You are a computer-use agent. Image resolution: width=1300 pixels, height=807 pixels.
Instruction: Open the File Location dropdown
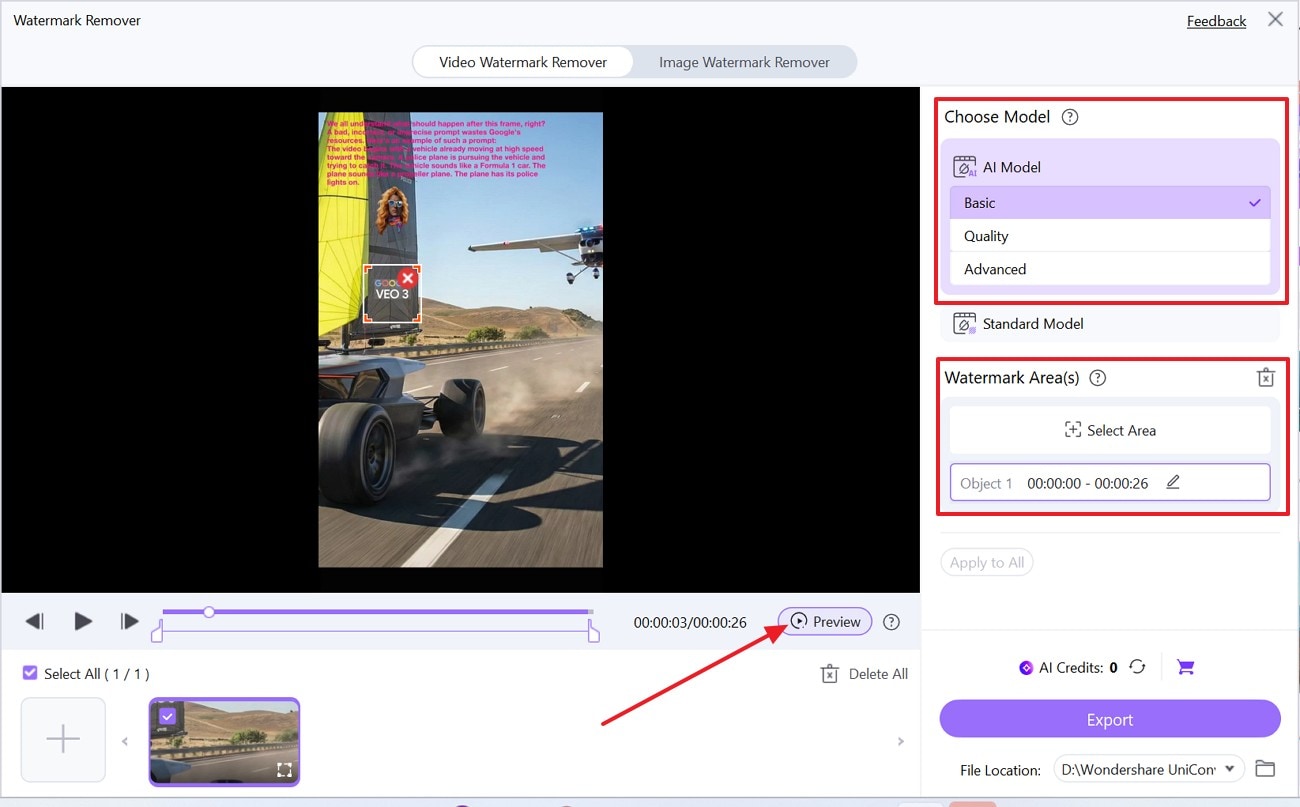click(x=1230, y=769)
